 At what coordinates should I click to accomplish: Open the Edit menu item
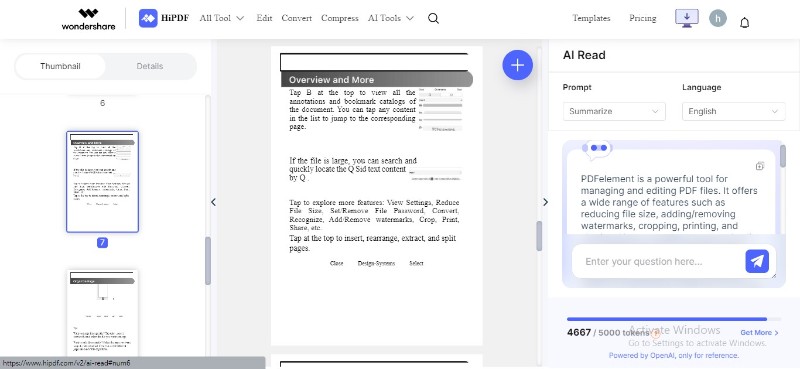click(264, 18)
